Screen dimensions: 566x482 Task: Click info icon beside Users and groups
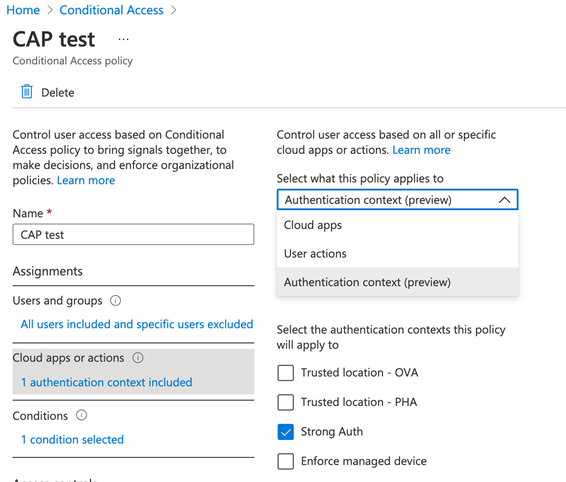pyautogui.click(x=116, y=300)
